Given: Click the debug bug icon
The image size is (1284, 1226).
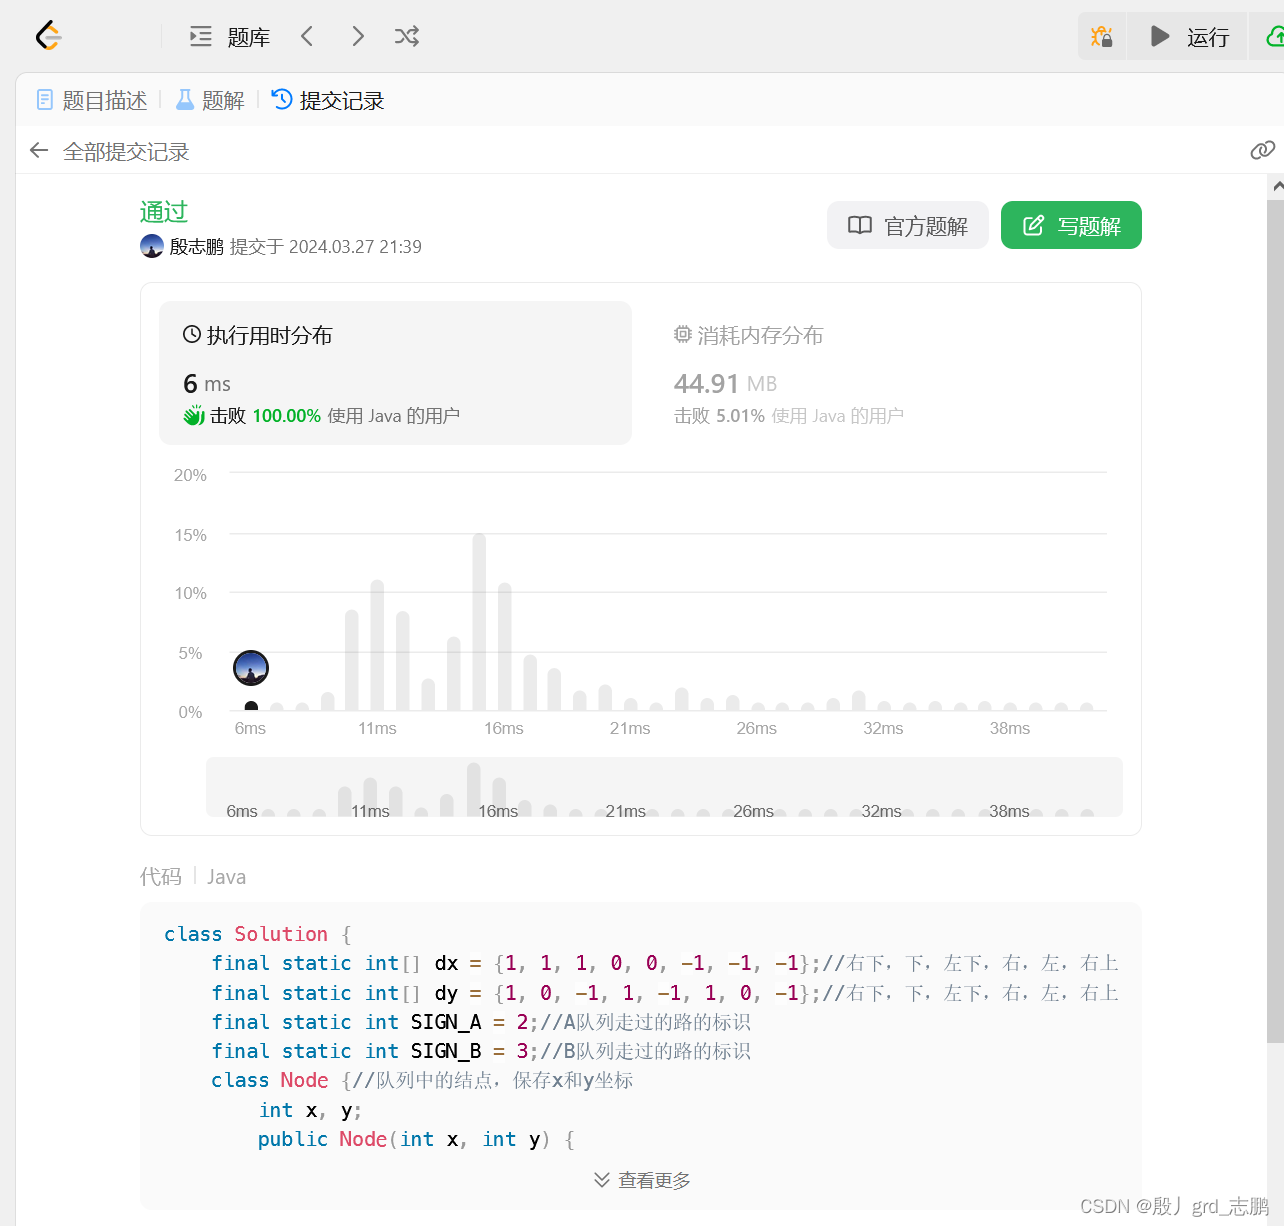Looking at the screenshot, I should tap(1102, 37).
